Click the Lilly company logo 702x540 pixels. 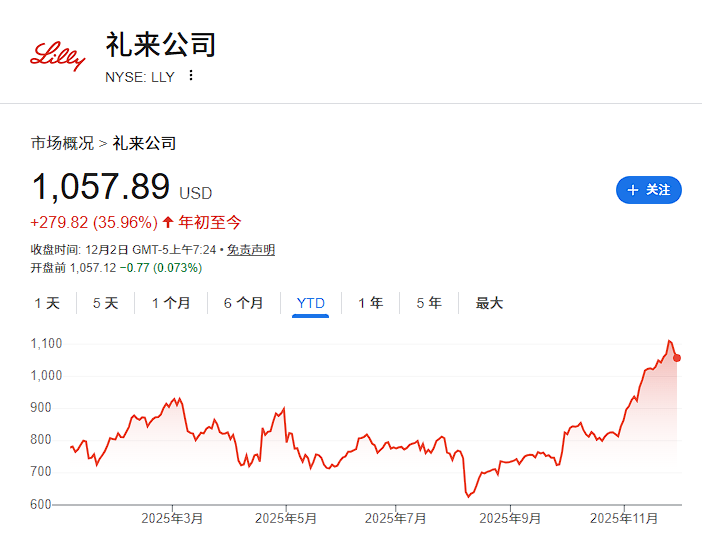(x=57, y=56)
